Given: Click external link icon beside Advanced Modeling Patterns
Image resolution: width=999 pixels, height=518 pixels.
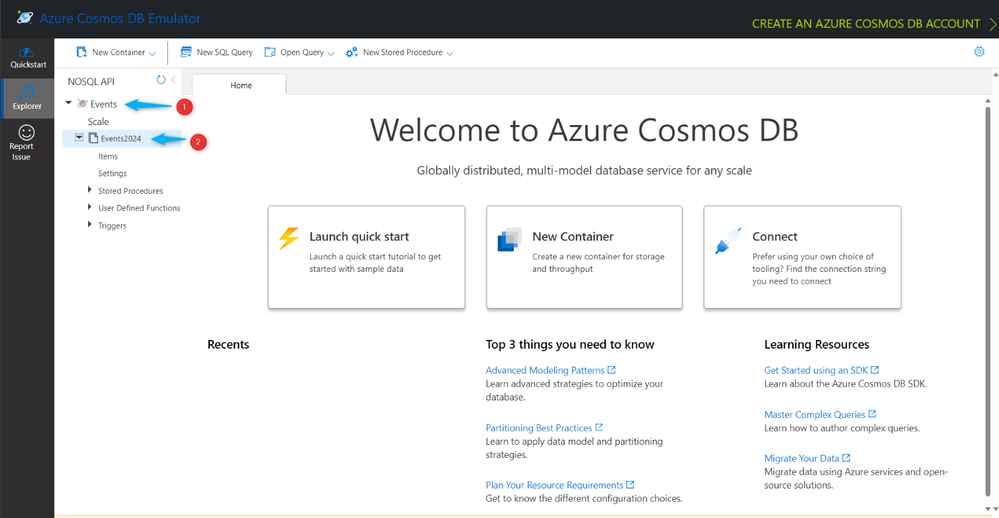Looking at the screenshot, I should tap(612, 370).
